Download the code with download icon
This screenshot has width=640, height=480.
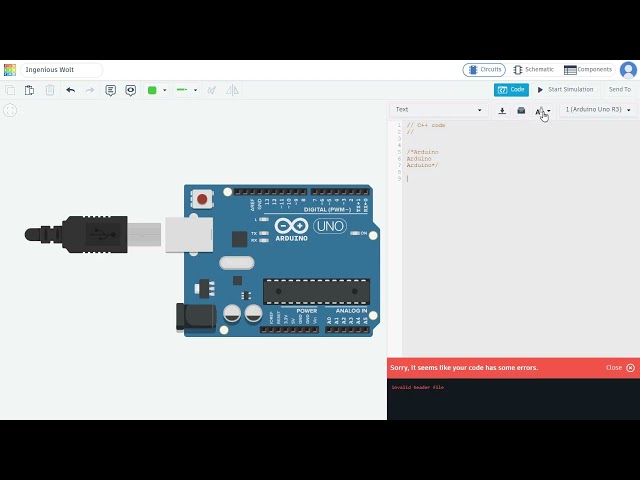coord(502,111)
